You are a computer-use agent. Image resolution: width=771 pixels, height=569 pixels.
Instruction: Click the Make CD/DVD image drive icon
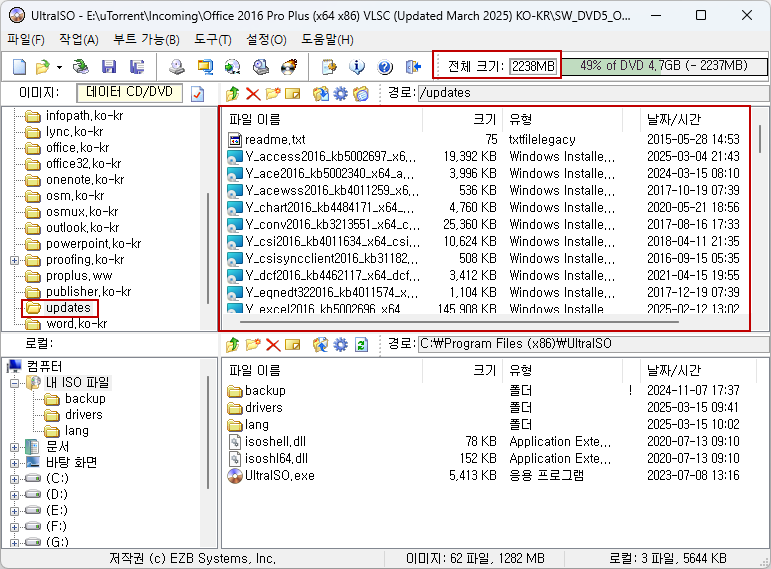coord(177,66)
